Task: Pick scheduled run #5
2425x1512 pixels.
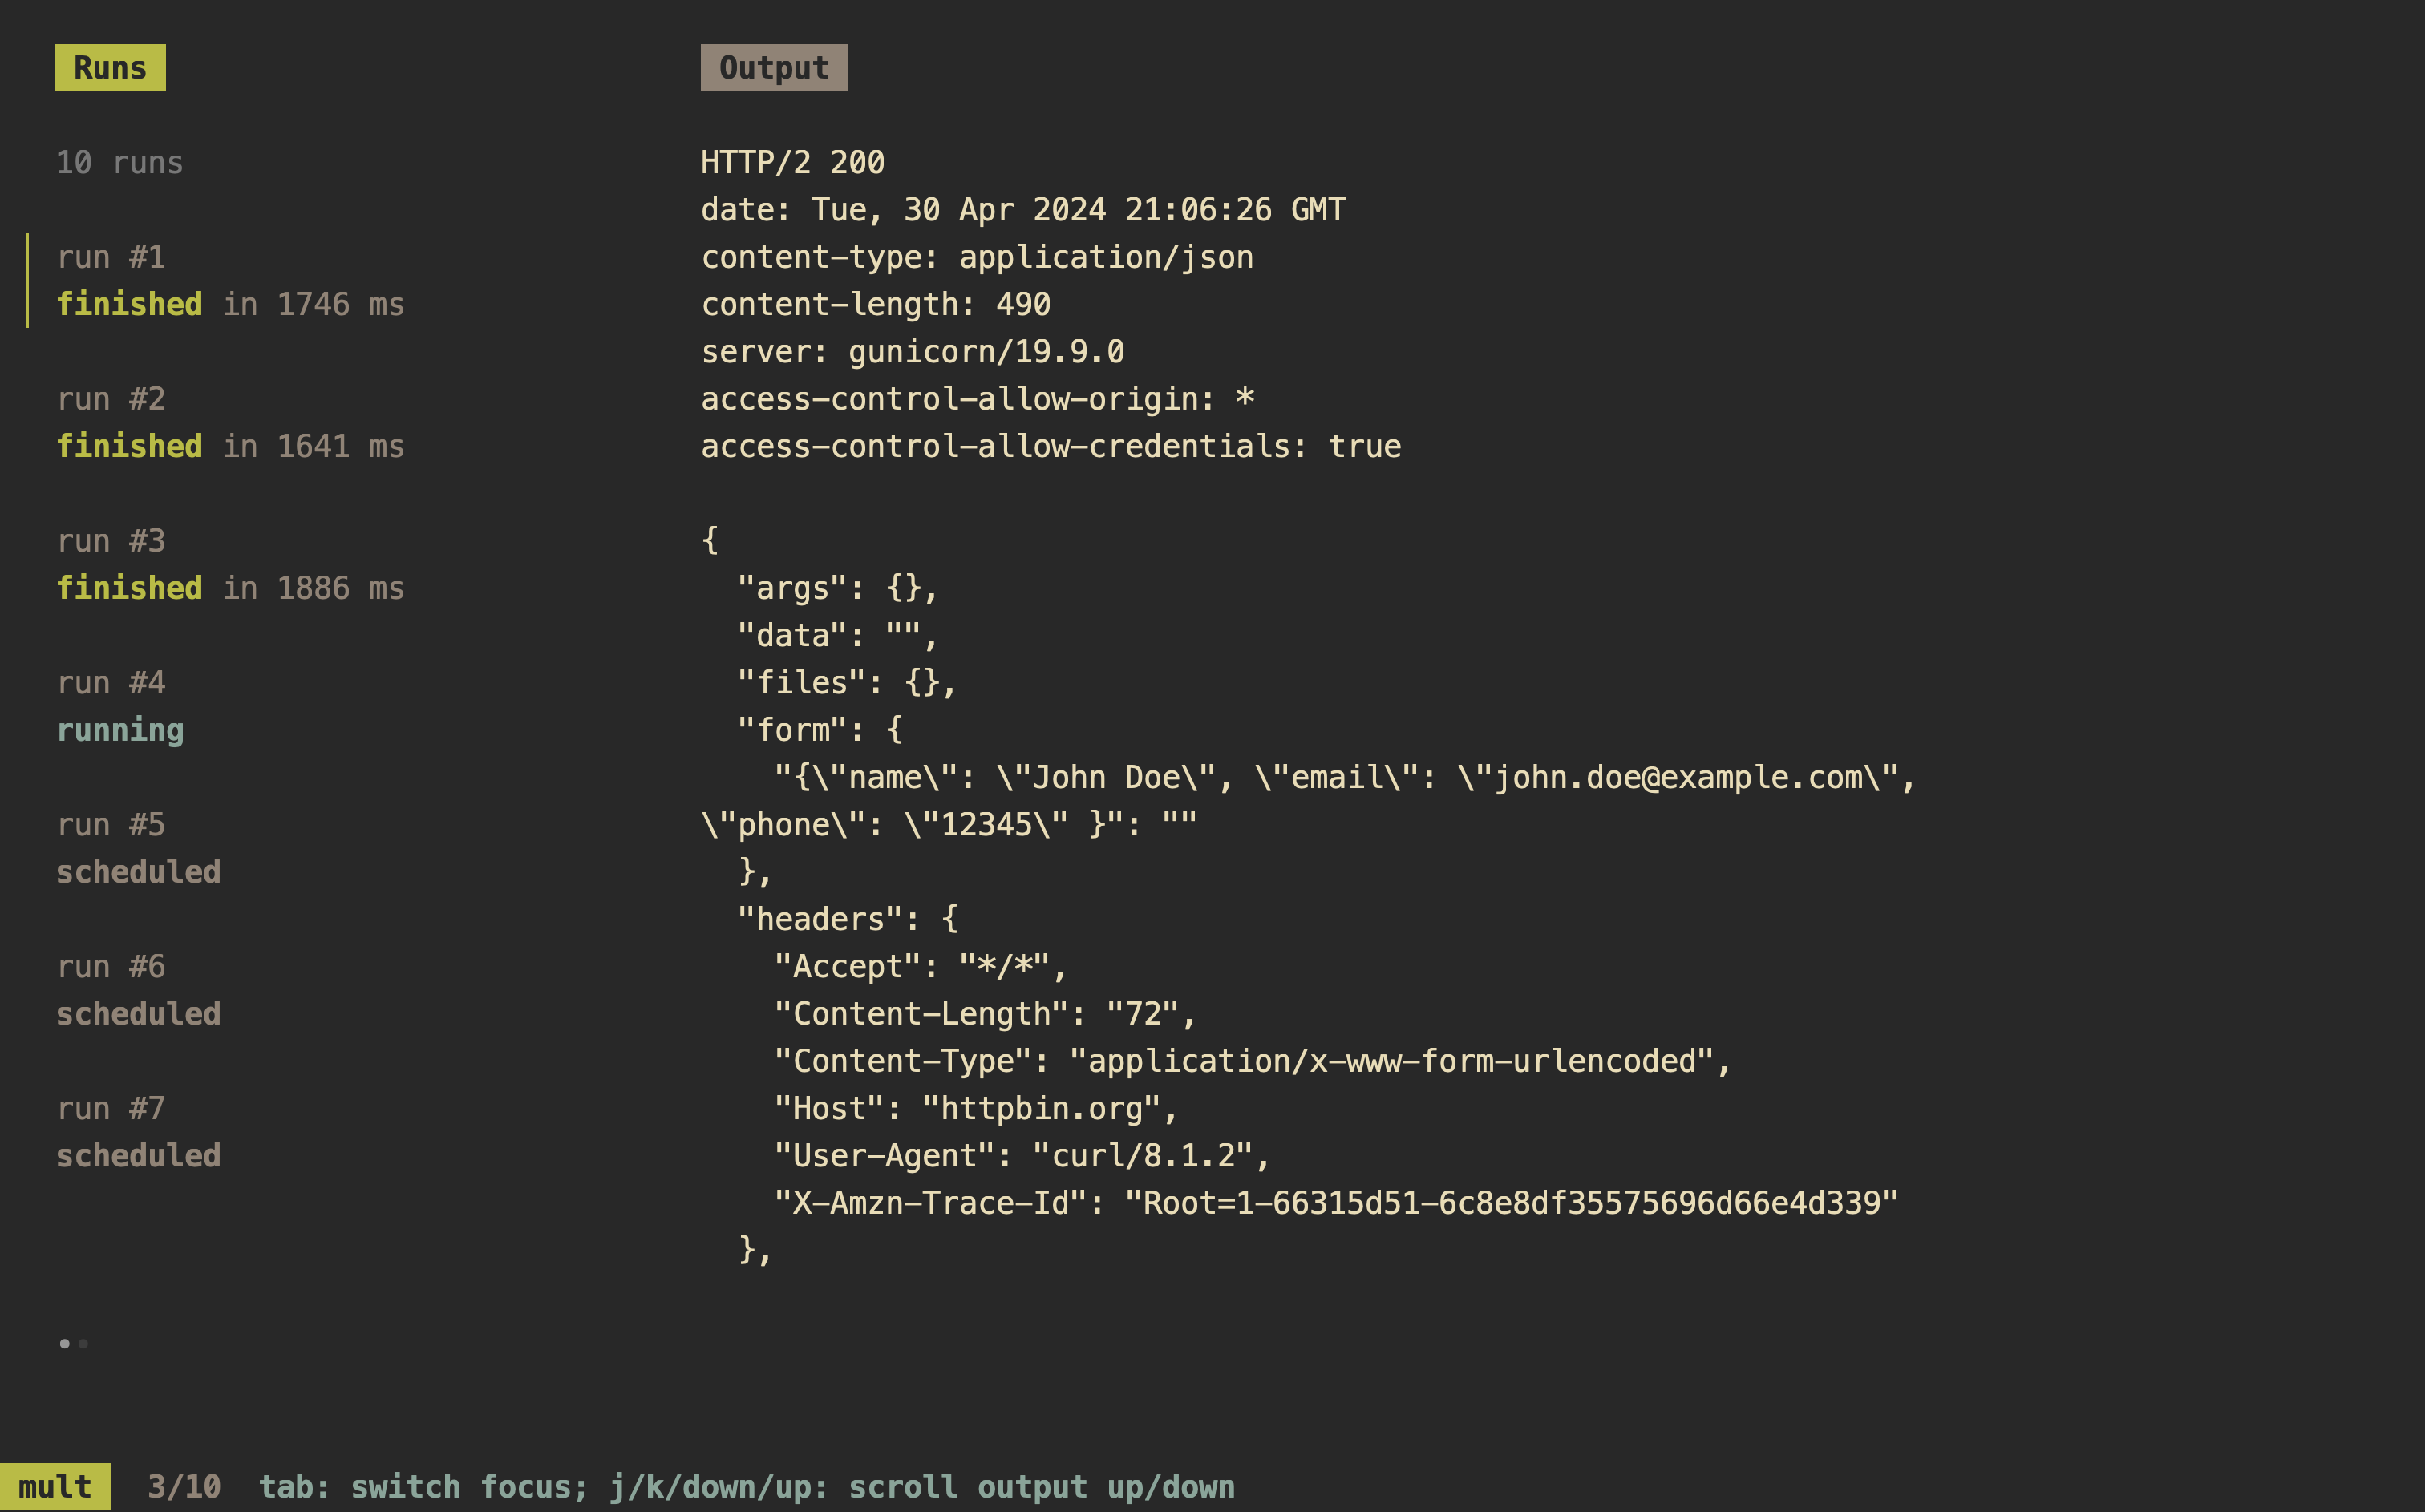Action: point(138,849)
